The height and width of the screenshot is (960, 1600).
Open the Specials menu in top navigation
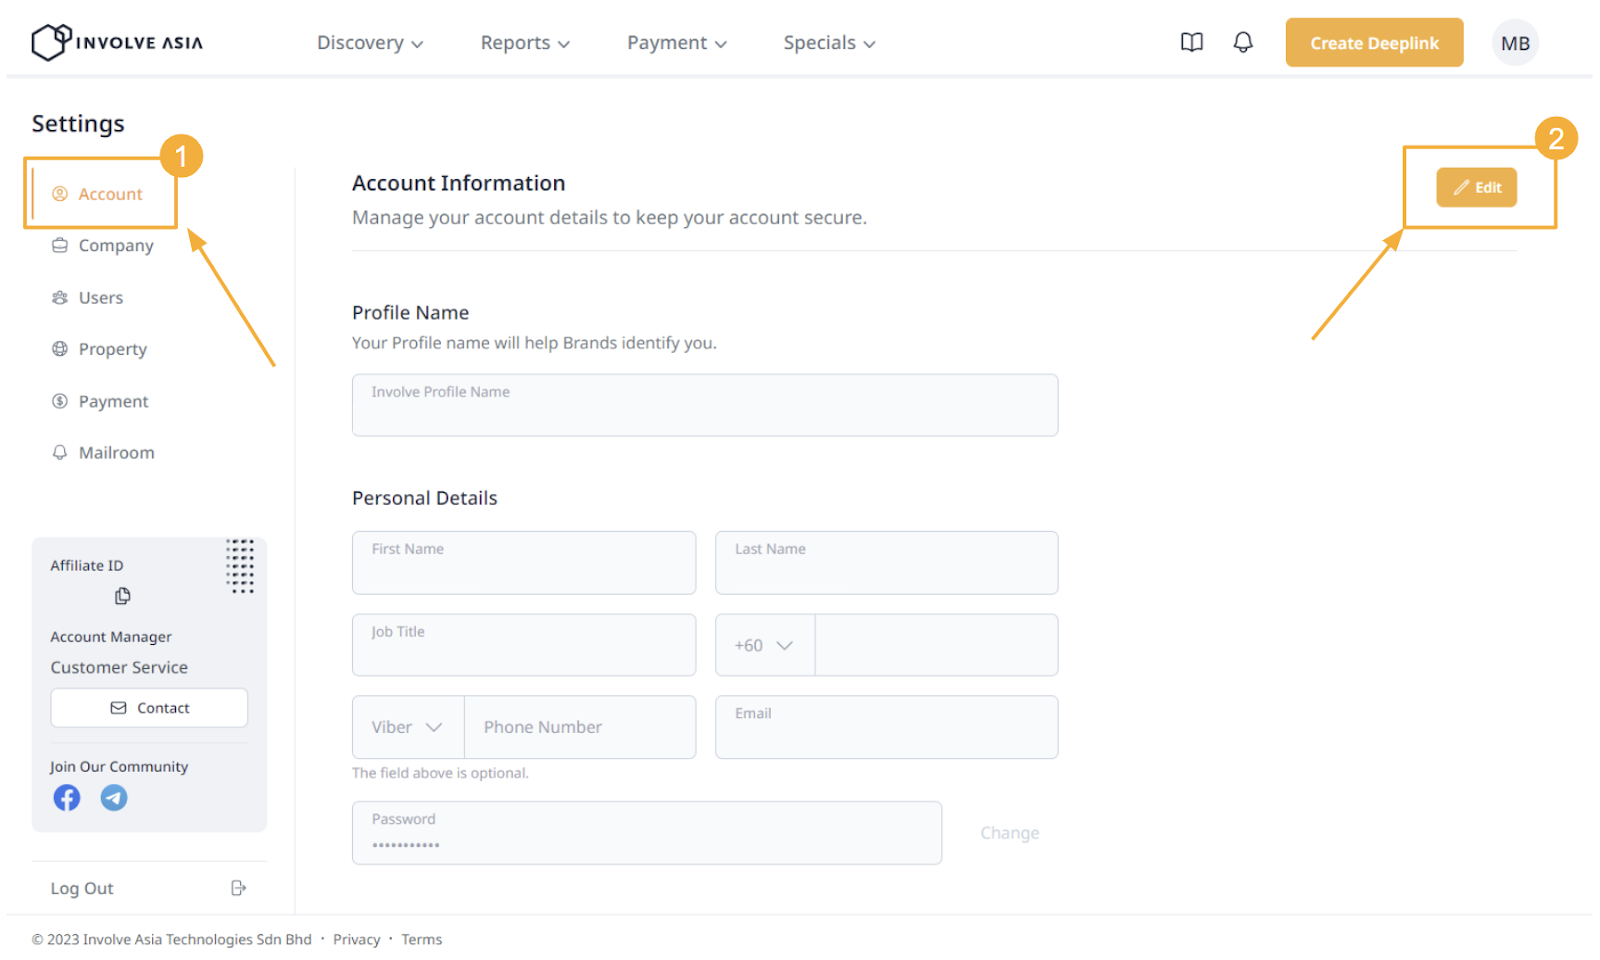828,43
